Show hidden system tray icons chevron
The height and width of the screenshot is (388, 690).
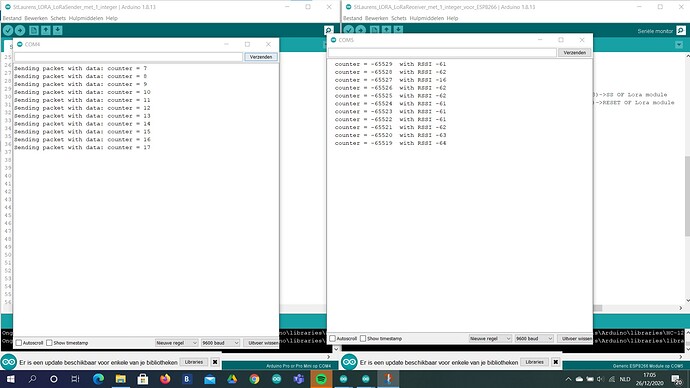pyautogui.click(x=568, y=379)
